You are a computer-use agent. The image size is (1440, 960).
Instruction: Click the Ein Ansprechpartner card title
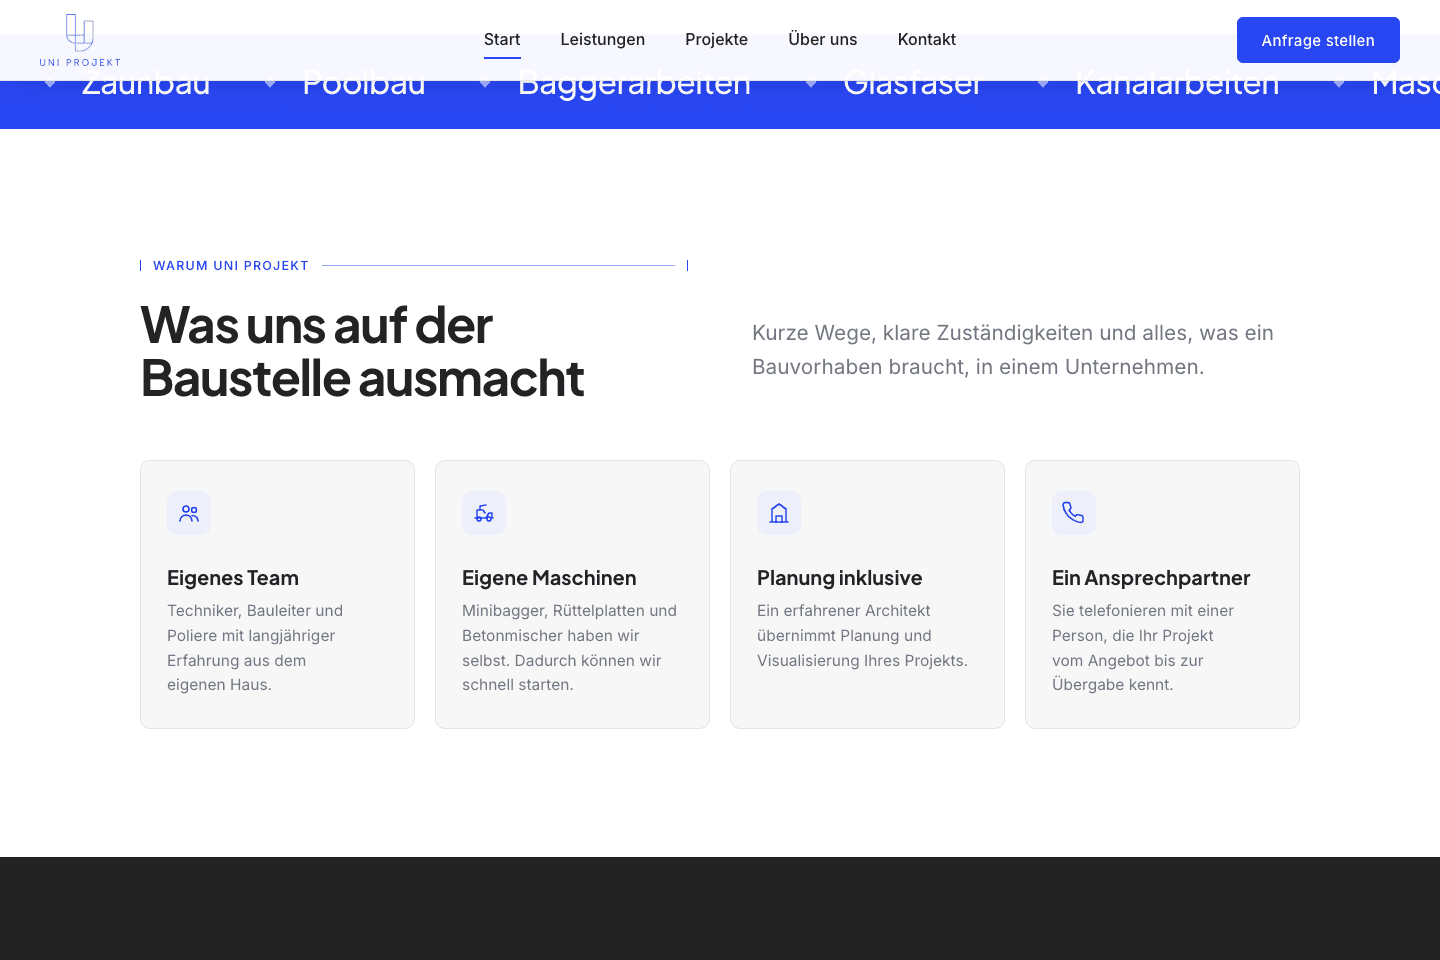(x=1151, y=578)
